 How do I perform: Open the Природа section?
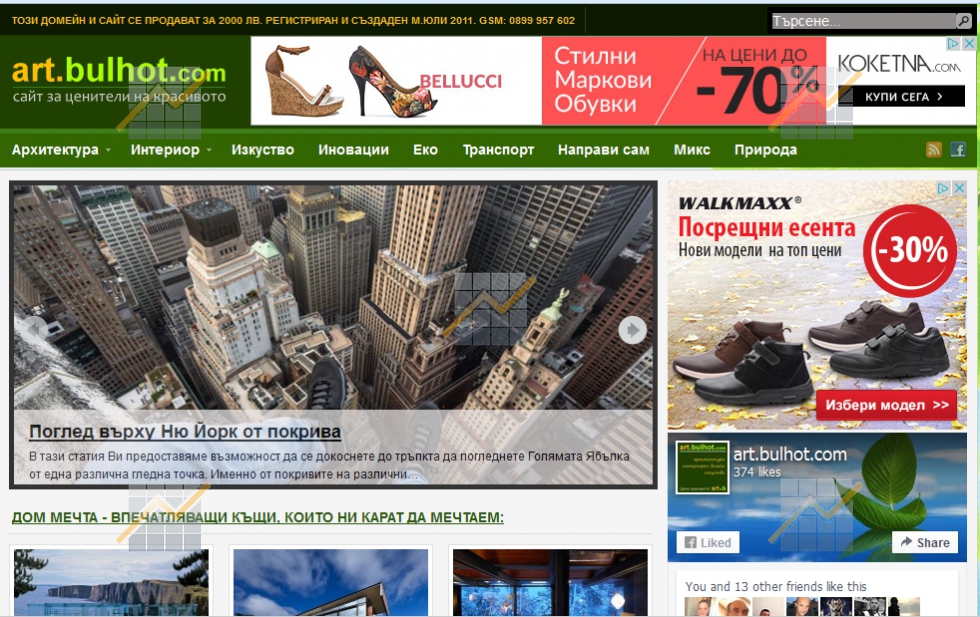pos(766,149)
